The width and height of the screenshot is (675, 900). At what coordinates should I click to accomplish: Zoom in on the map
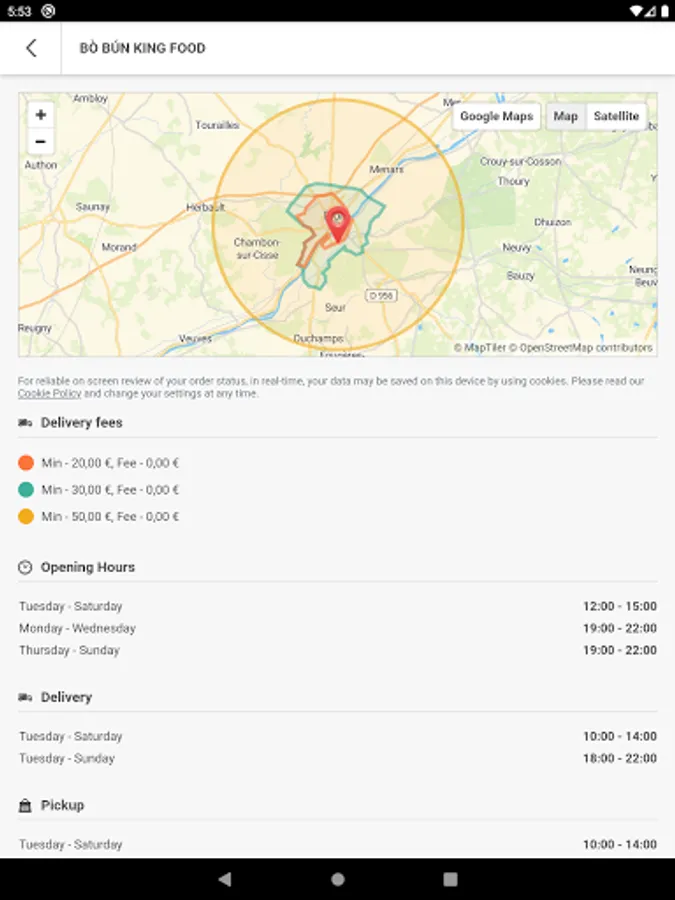pyautogui.click(x=41, y=115)
